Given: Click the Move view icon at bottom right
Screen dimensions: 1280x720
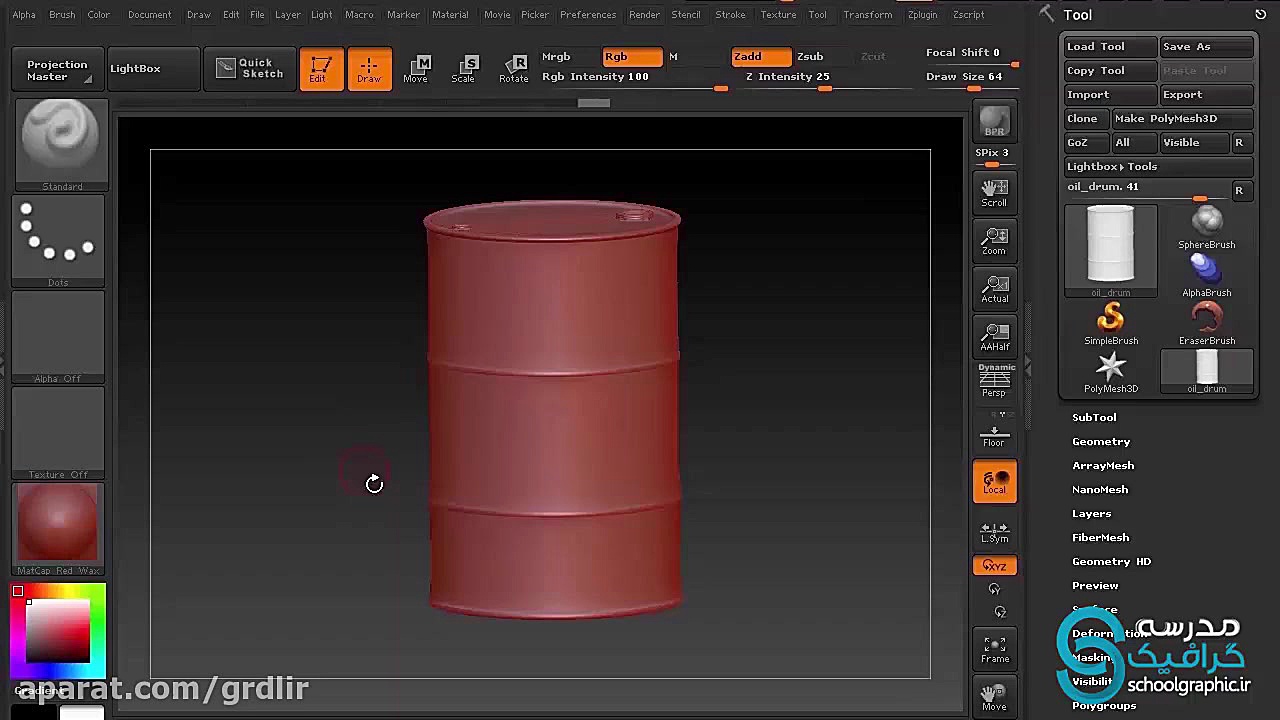Looking at the screenshot, I should 994,697.
